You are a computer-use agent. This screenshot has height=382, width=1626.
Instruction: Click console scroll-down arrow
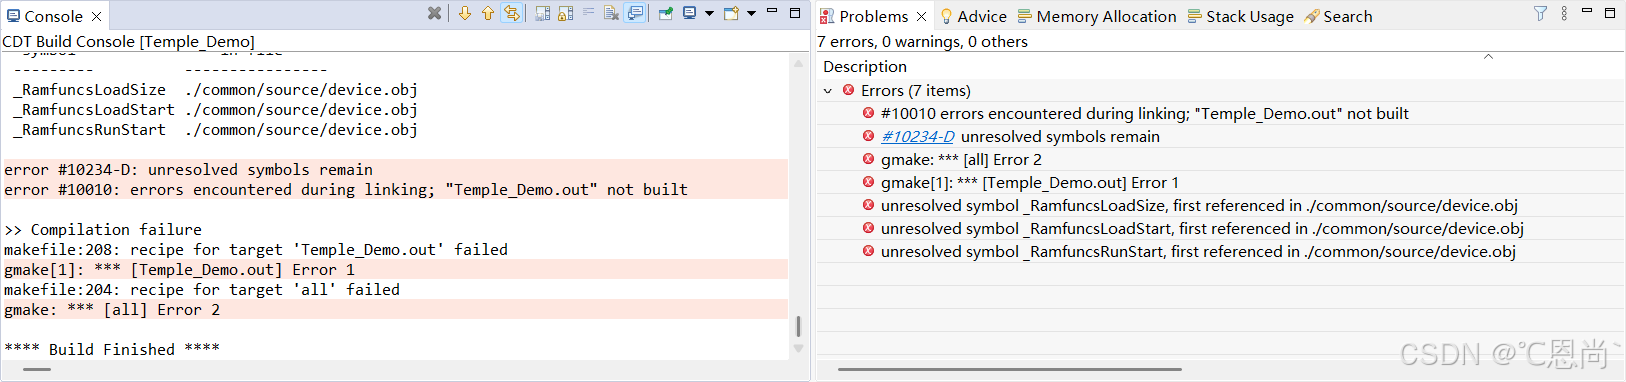click(798, 349)
